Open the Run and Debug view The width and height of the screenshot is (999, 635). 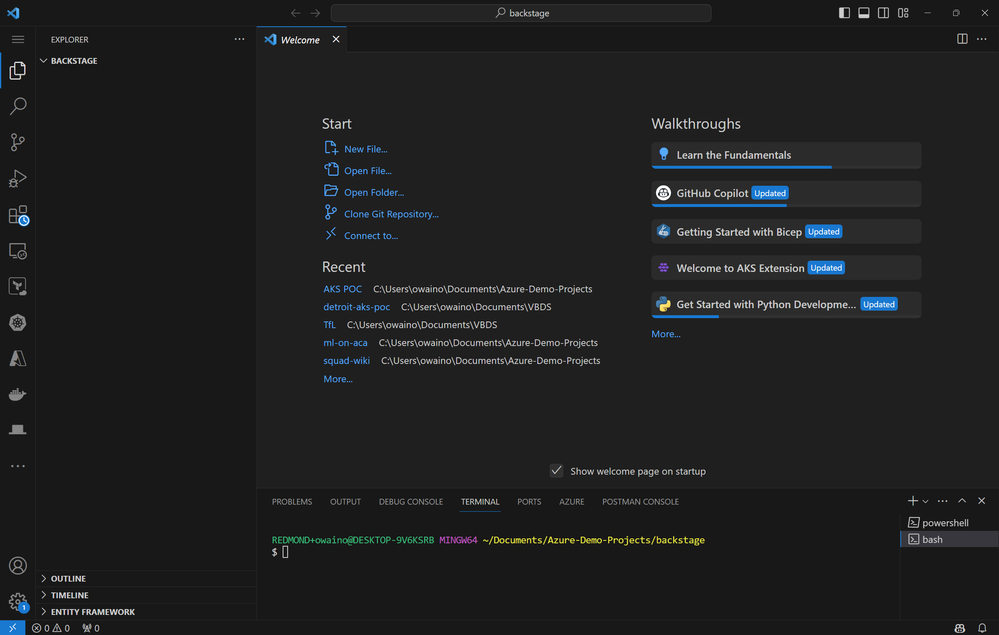[x=17, y=178]
